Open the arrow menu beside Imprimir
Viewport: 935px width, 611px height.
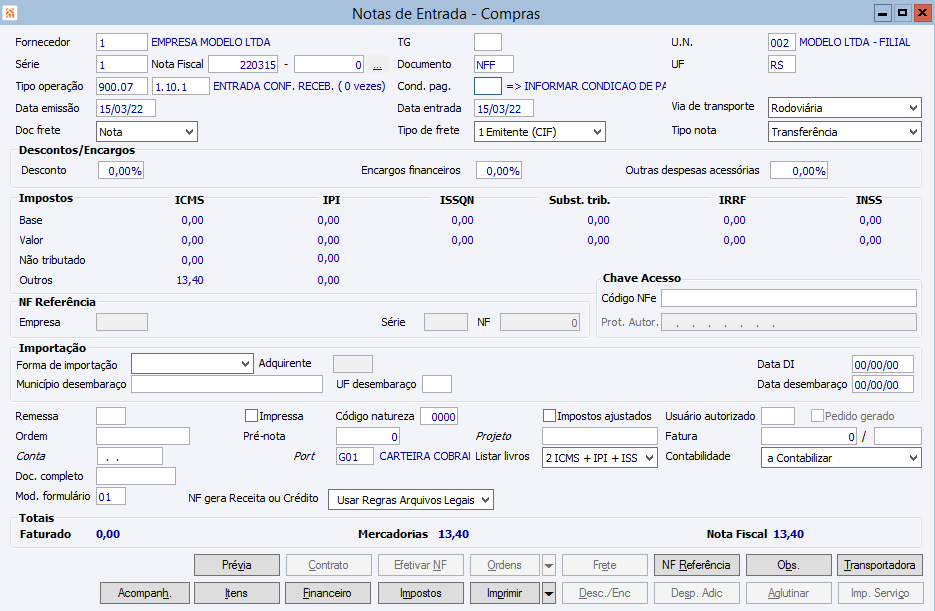(548, 593)
